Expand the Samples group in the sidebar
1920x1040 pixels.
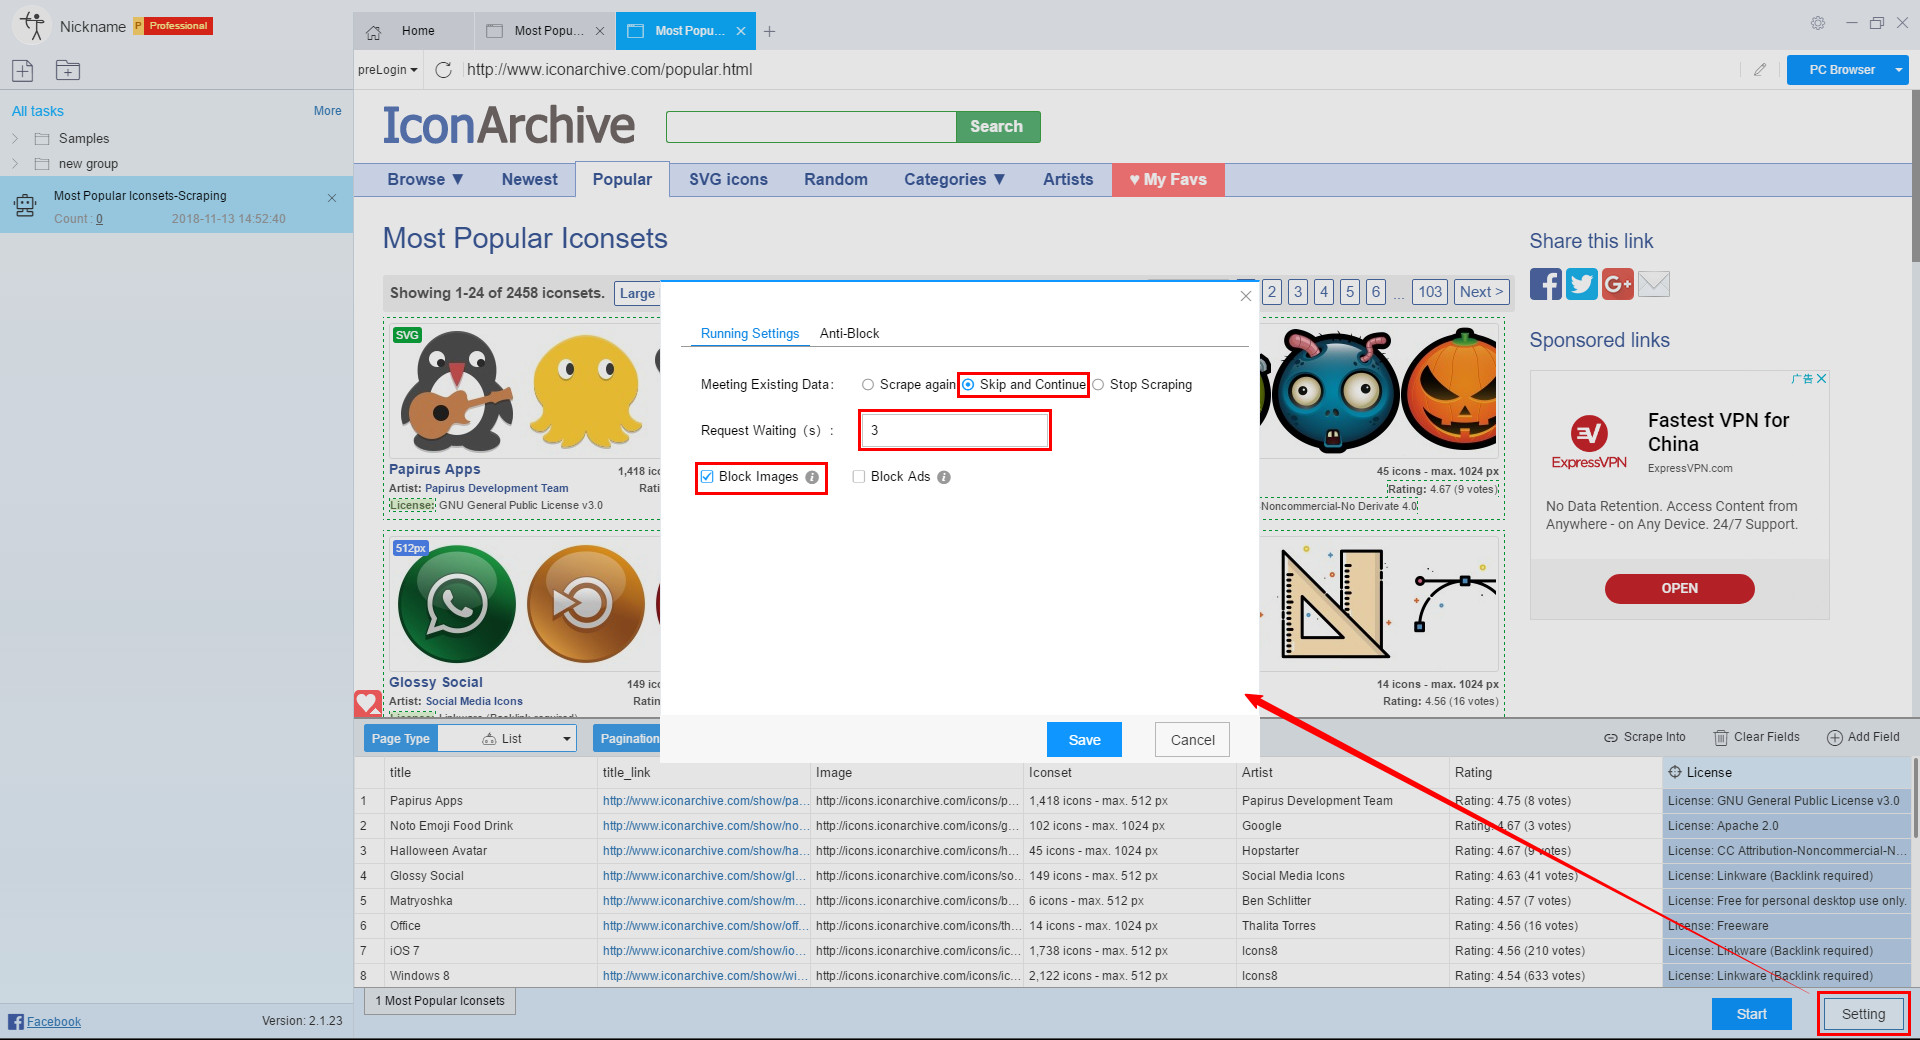tap(16, 138)
